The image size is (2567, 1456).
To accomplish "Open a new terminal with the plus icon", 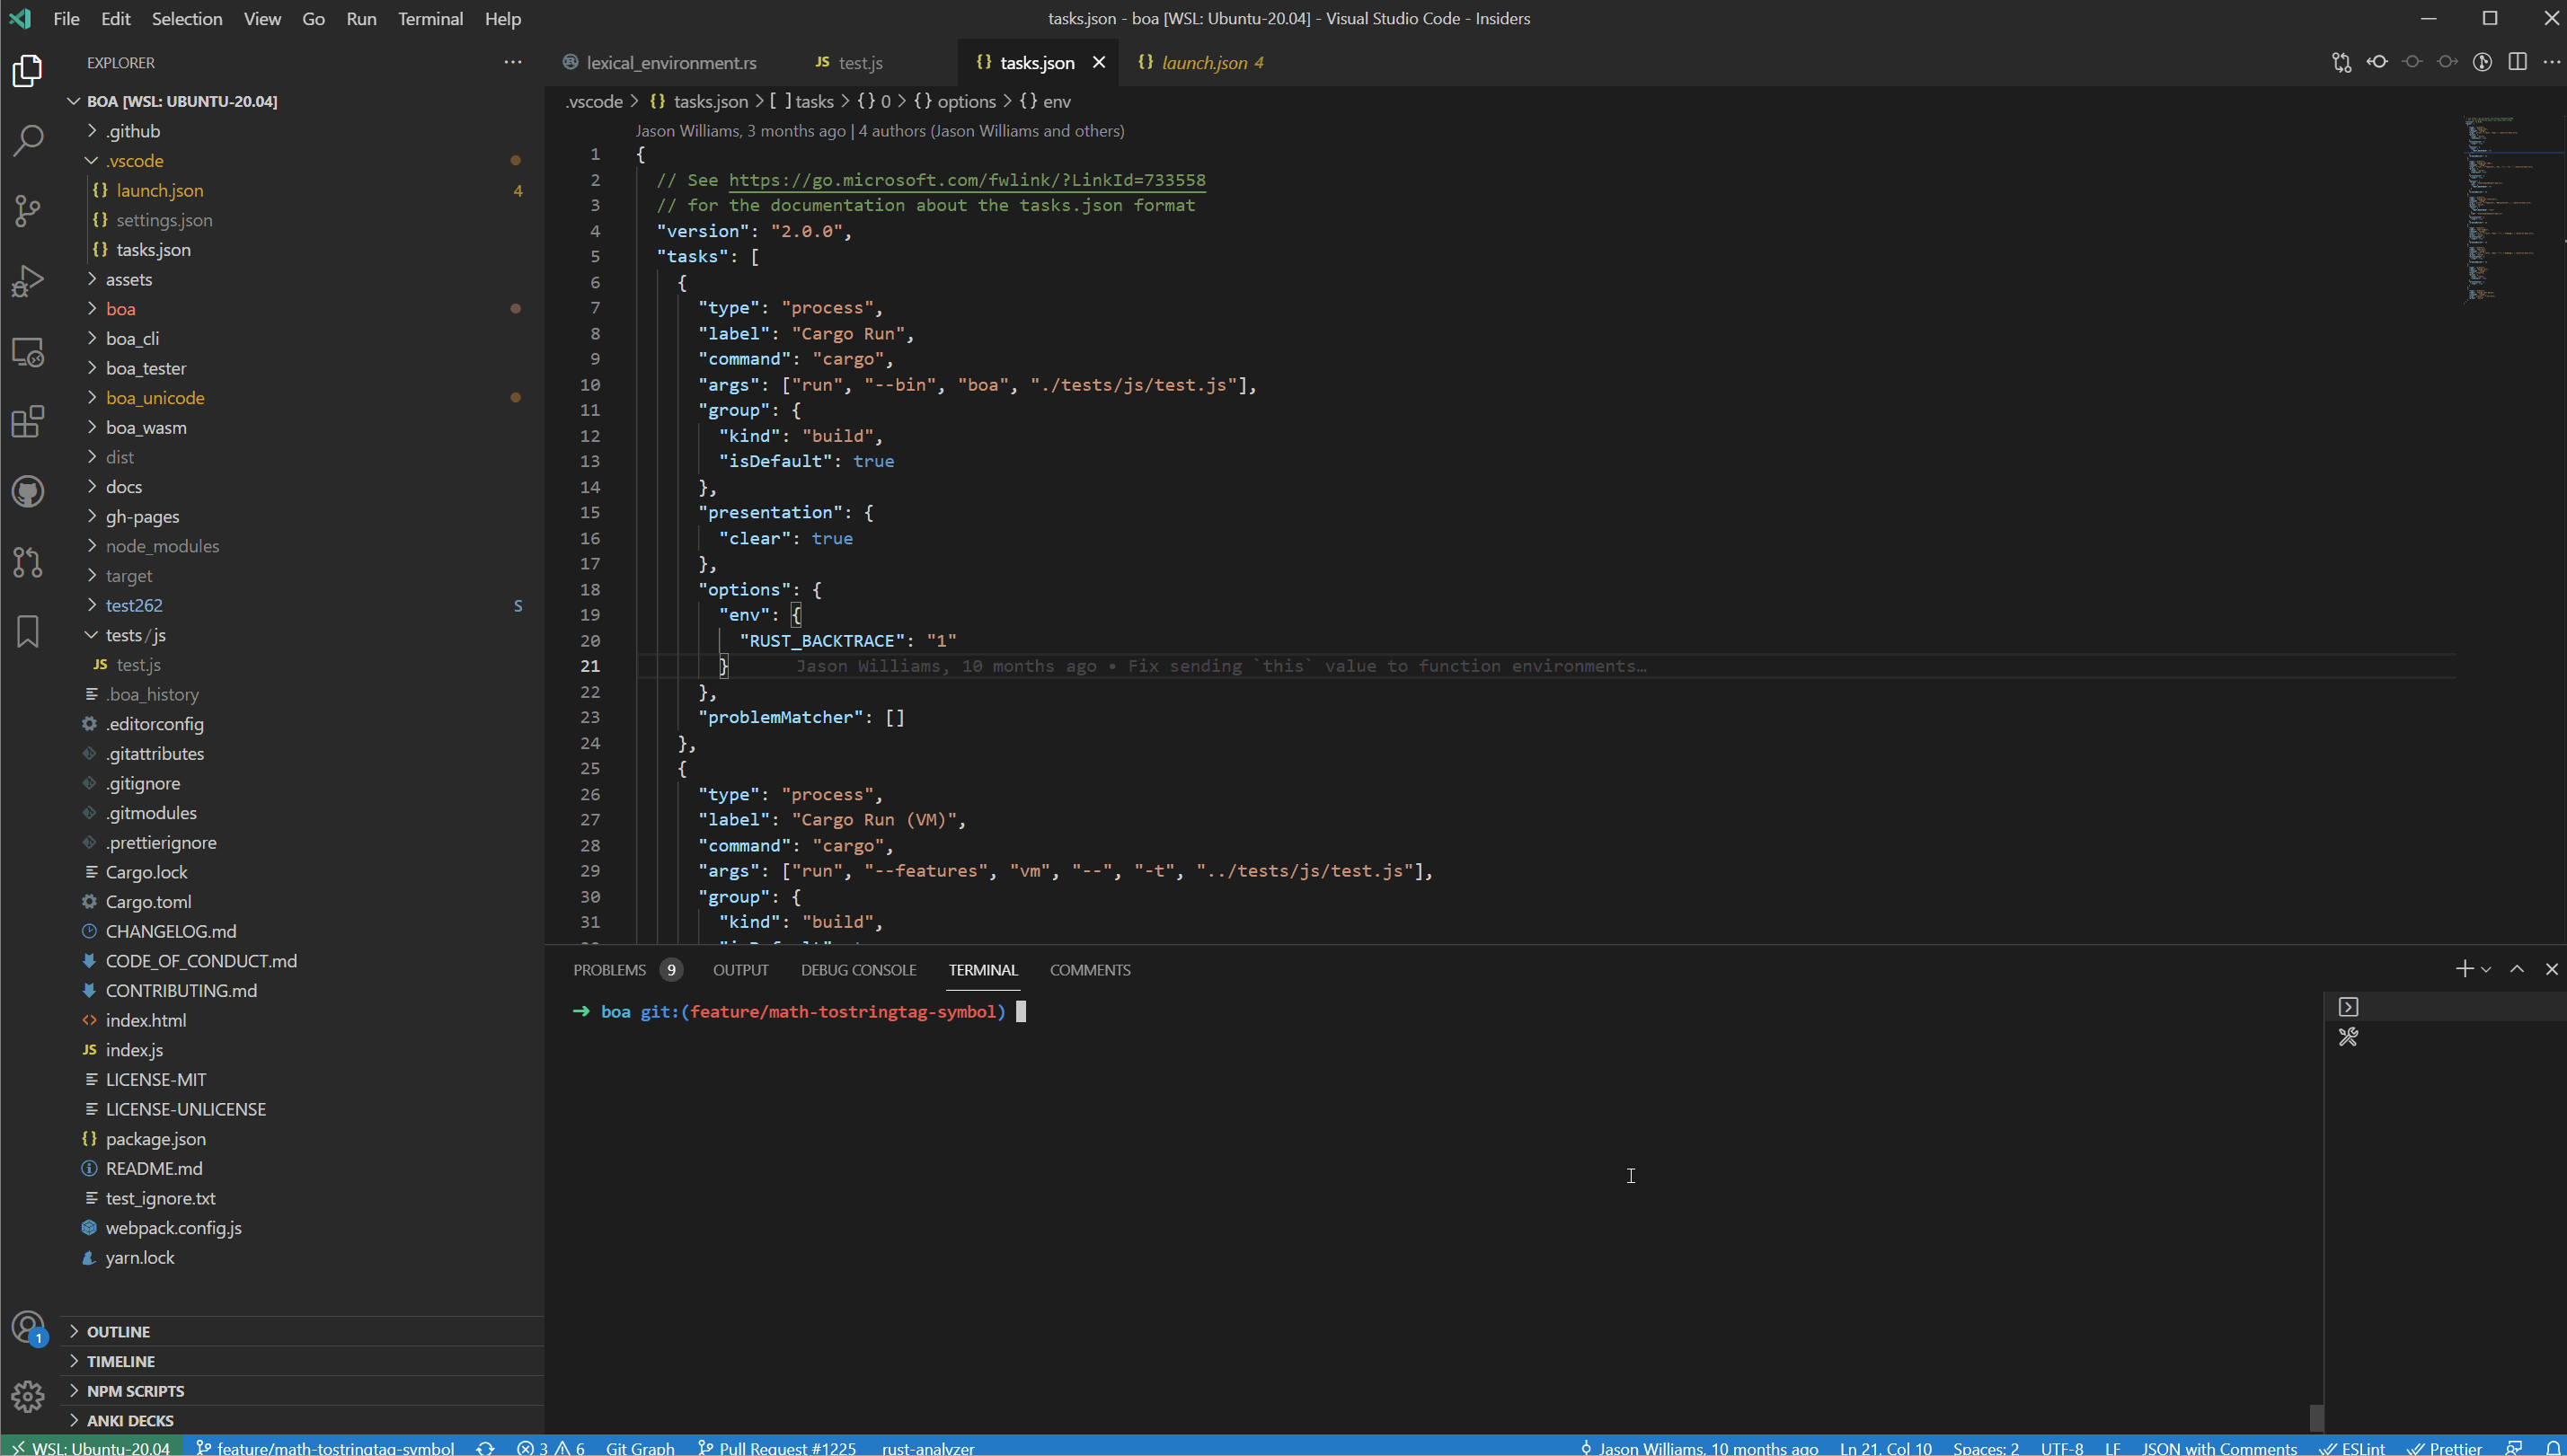I will [2463, 969].
